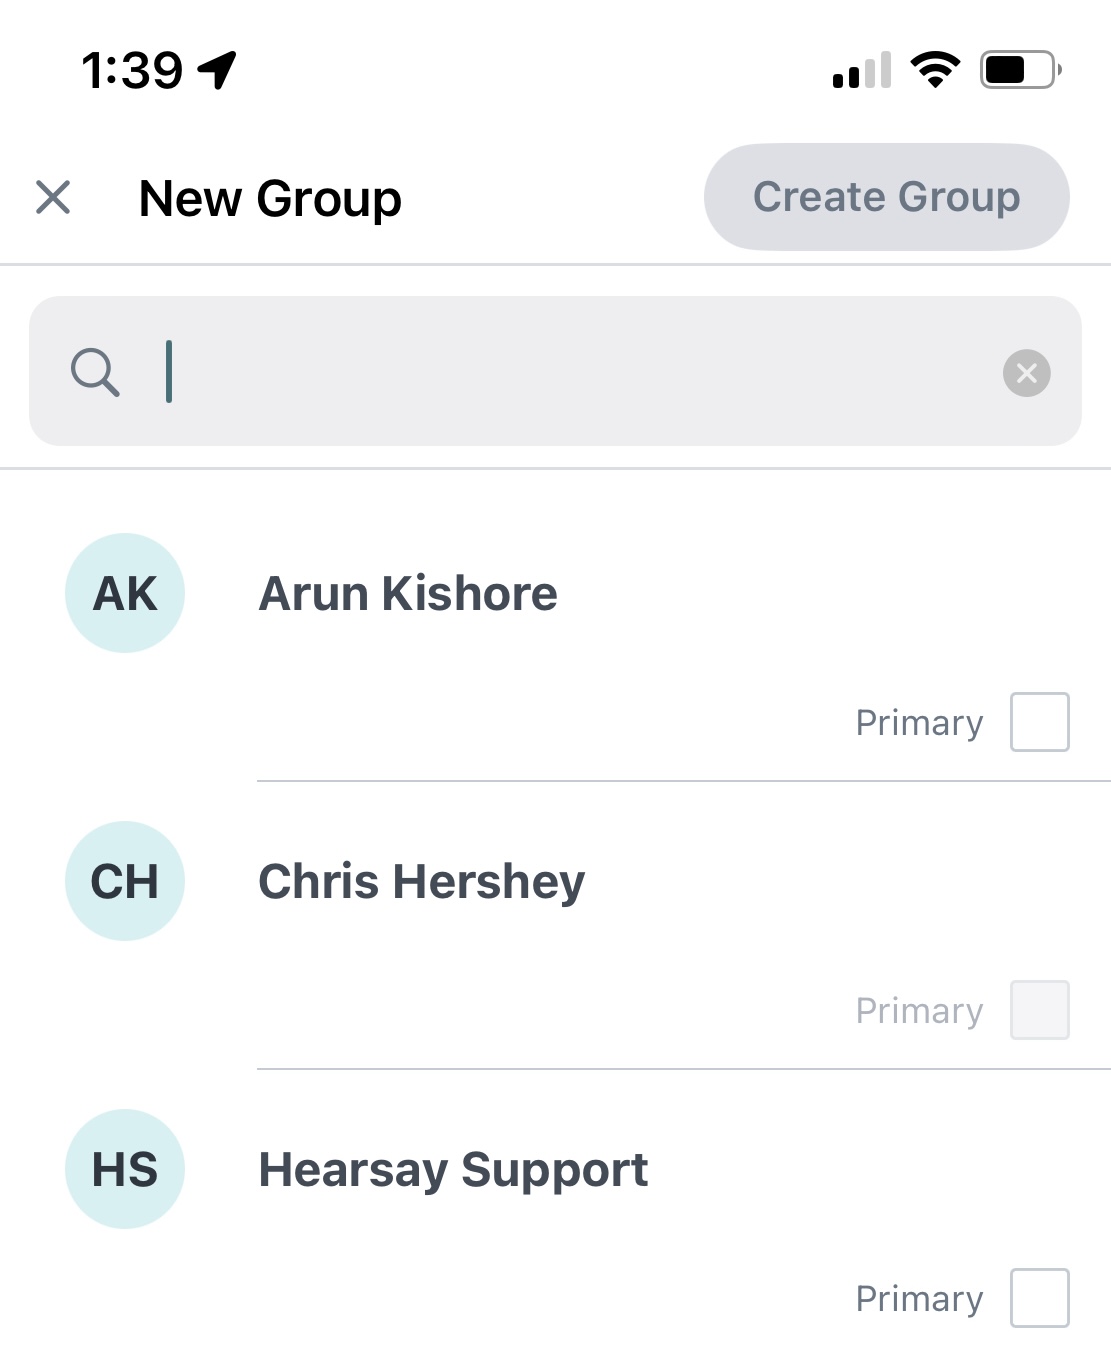Click the magnifying glass search icon
This screenshot has width=1111, height=1347.
coord(95,373)
